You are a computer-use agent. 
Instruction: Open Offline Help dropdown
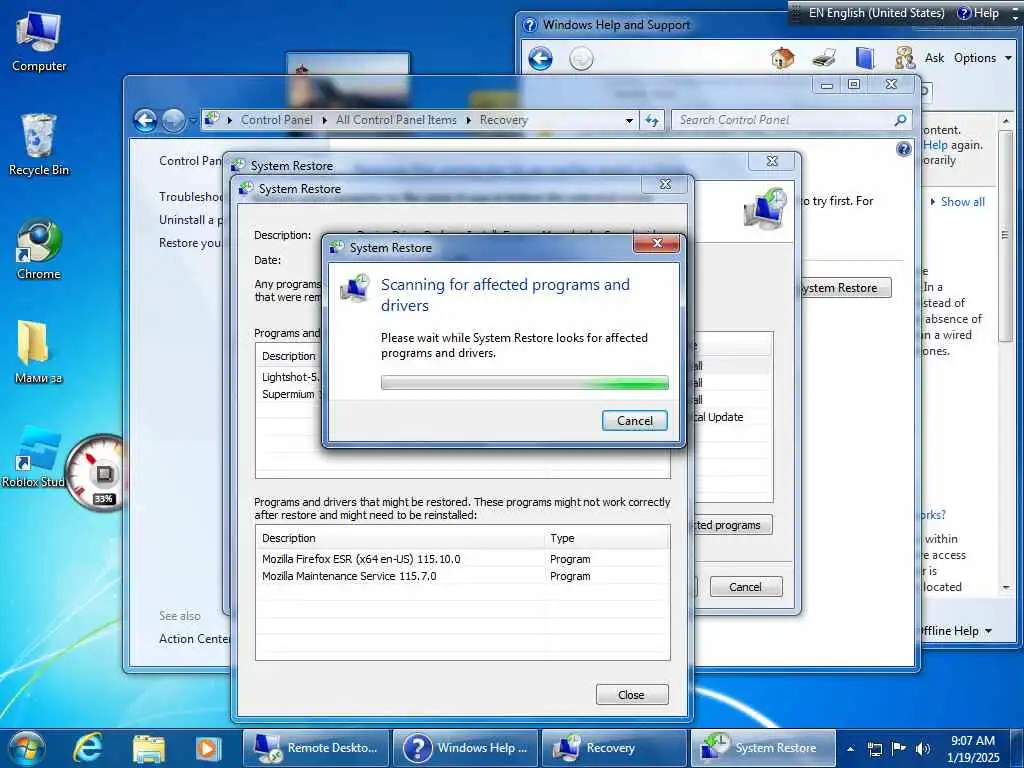[956, 631]
